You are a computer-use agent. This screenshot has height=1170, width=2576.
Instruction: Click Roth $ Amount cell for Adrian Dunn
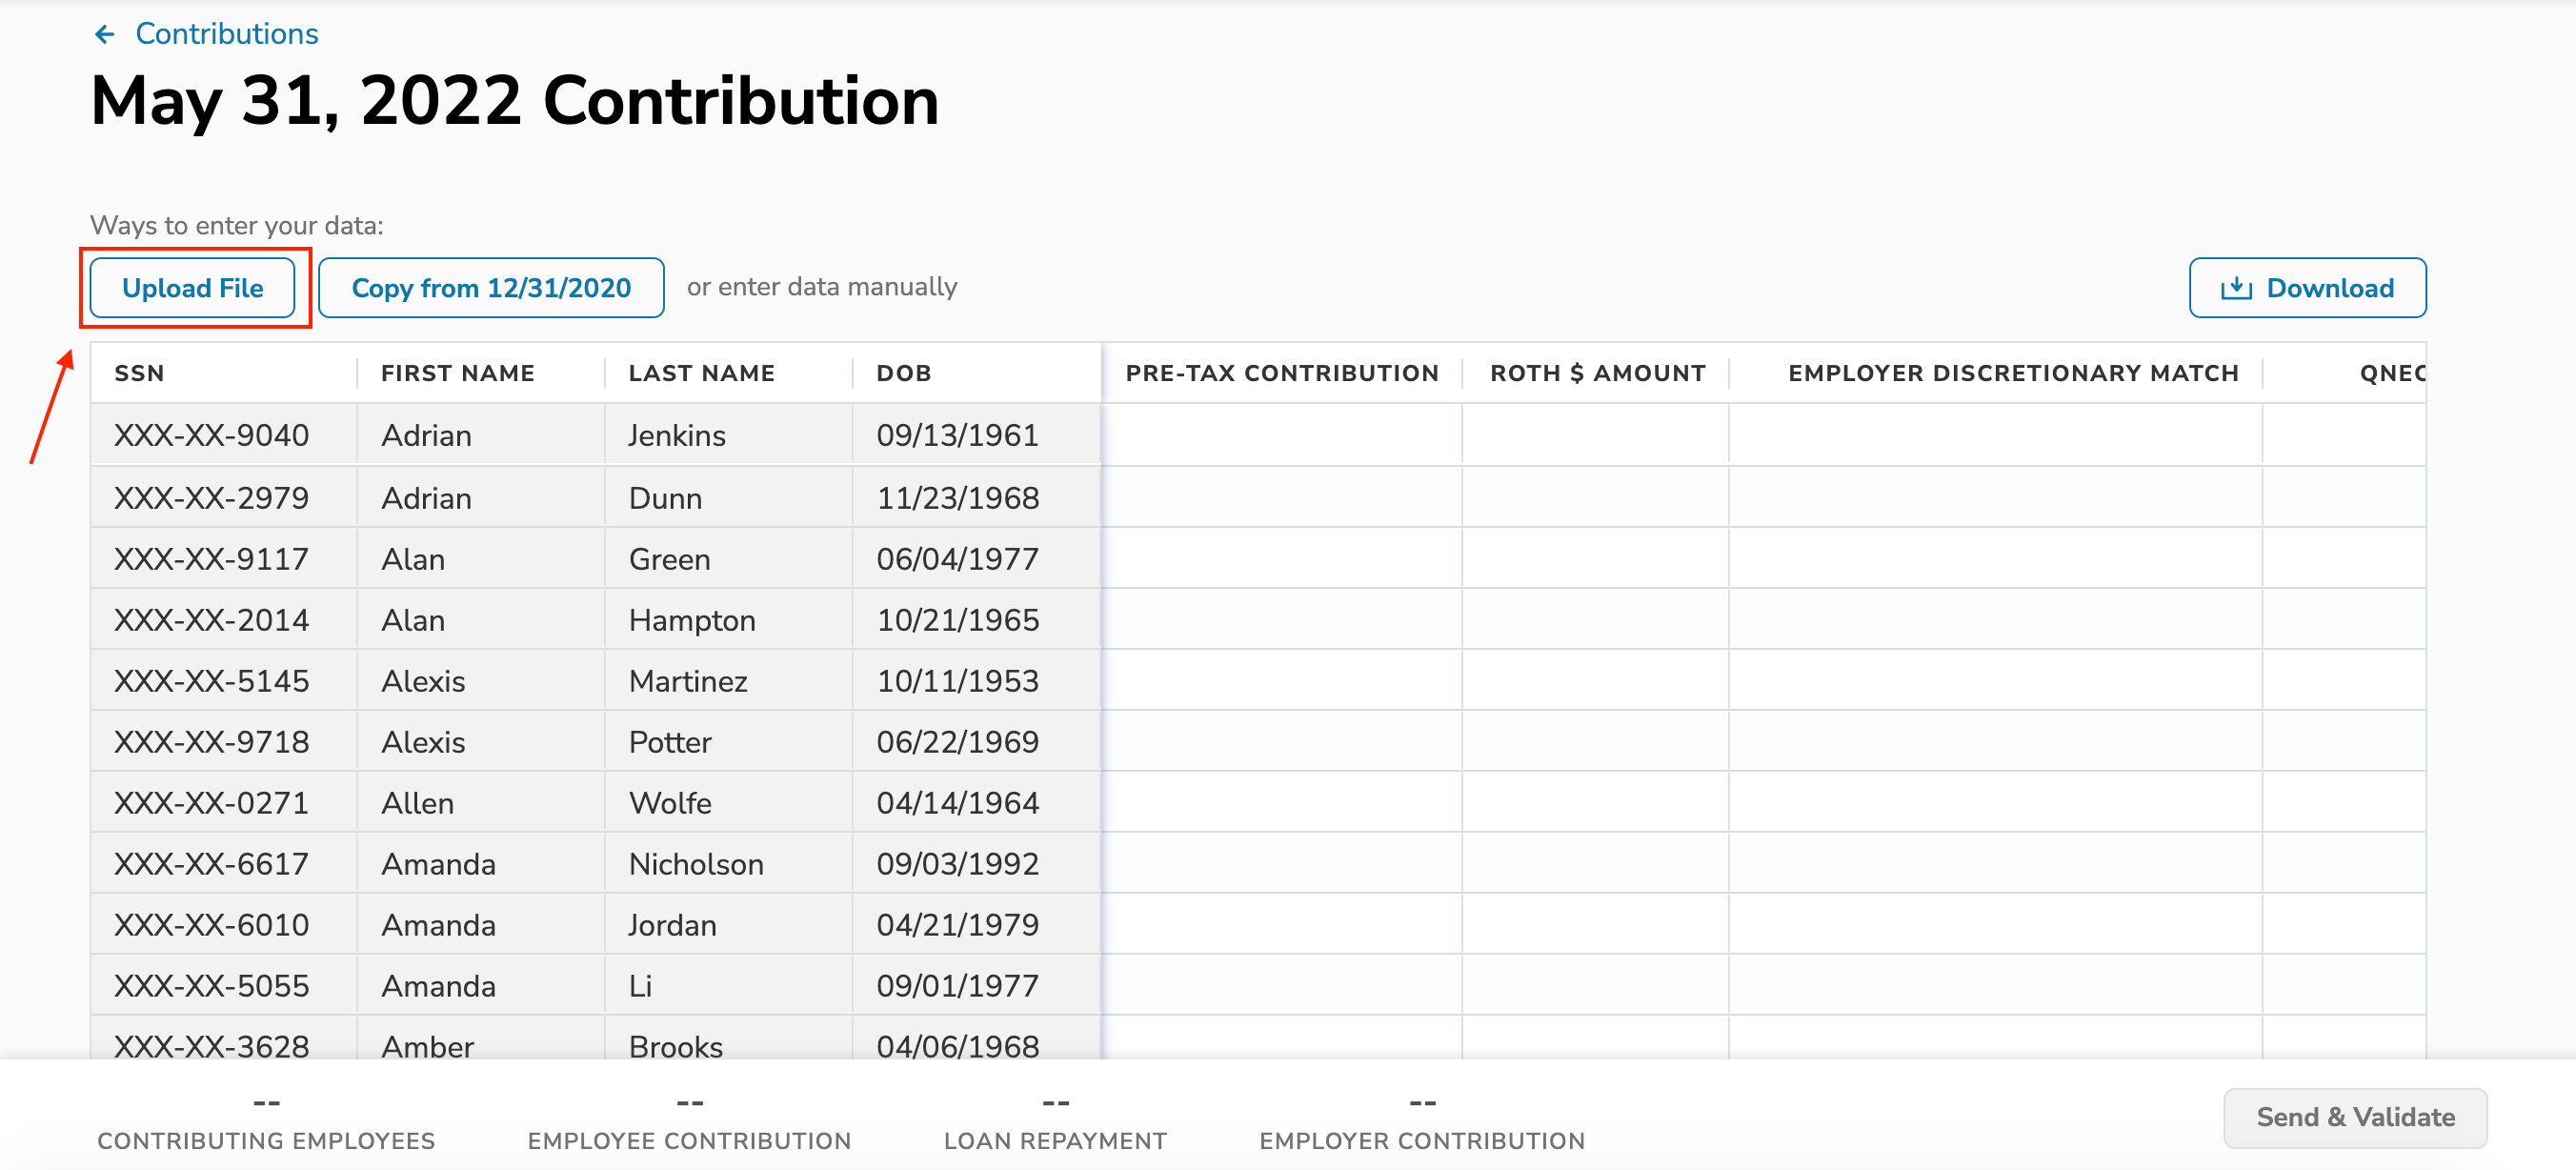pos(1596,497)
